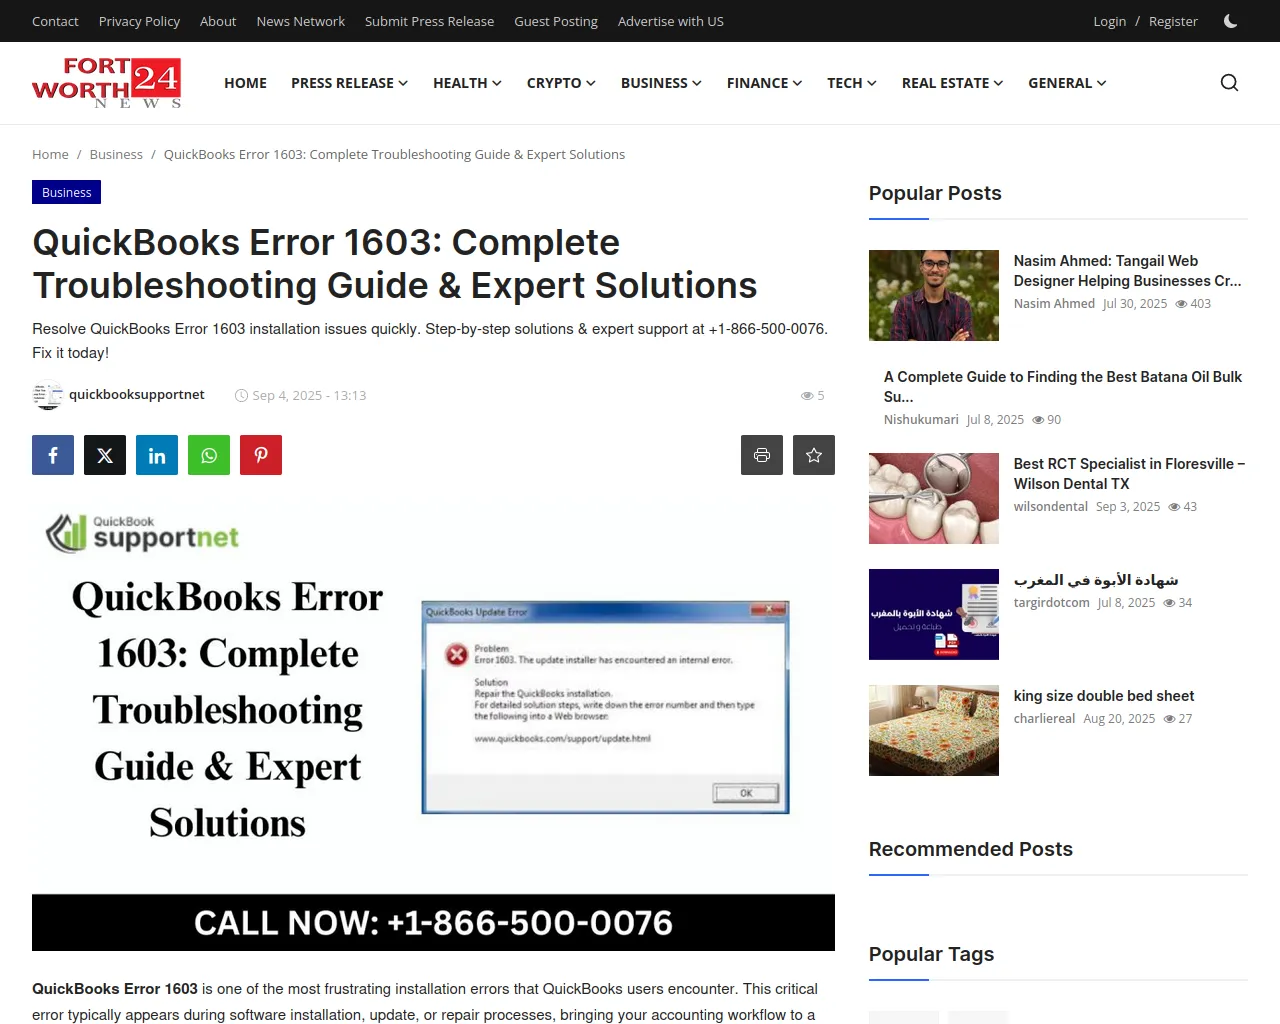Screen dimensions: 1280x1024
Task: Open Advertise with US link
Action: click(x=670, y=21)
